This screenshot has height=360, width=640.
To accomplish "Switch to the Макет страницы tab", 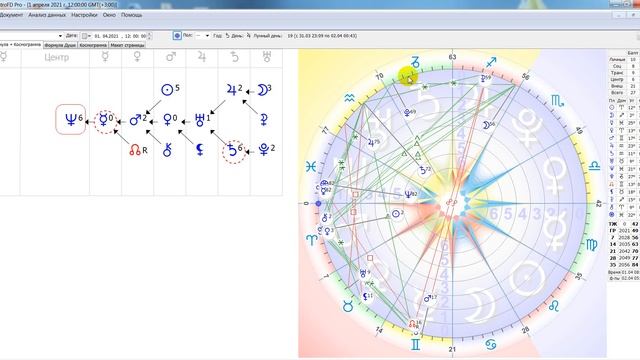I will pyautogui.click(x=127, y=45).
